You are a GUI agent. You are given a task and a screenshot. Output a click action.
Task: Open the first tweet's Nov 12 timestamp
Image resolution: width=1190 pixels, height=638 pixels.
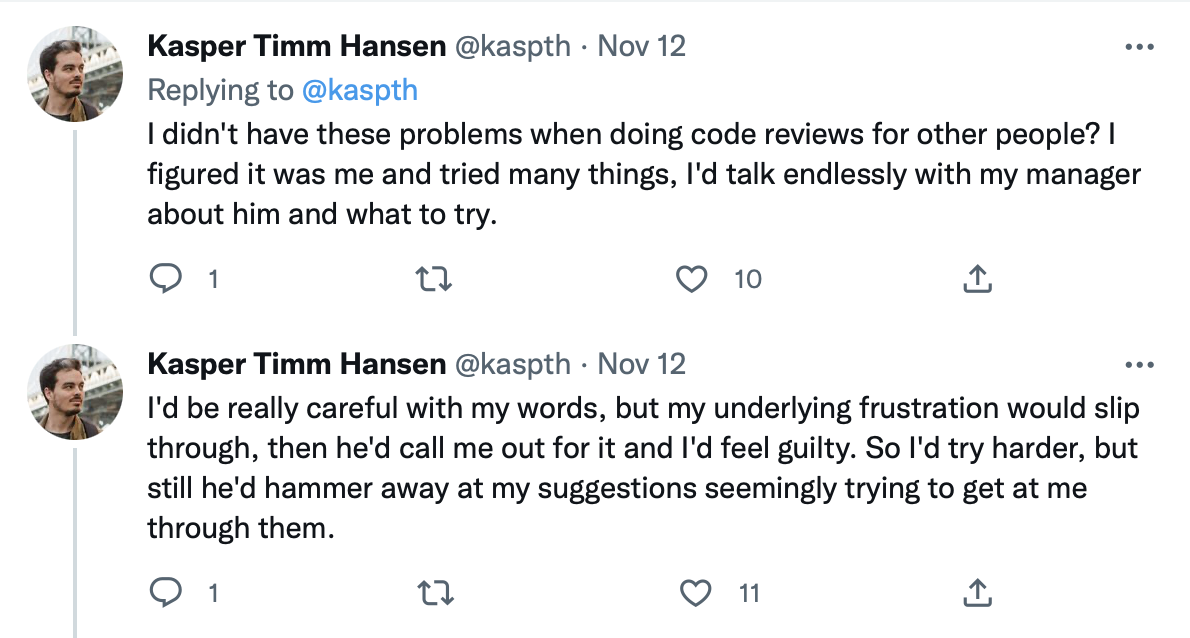(641, 47)
